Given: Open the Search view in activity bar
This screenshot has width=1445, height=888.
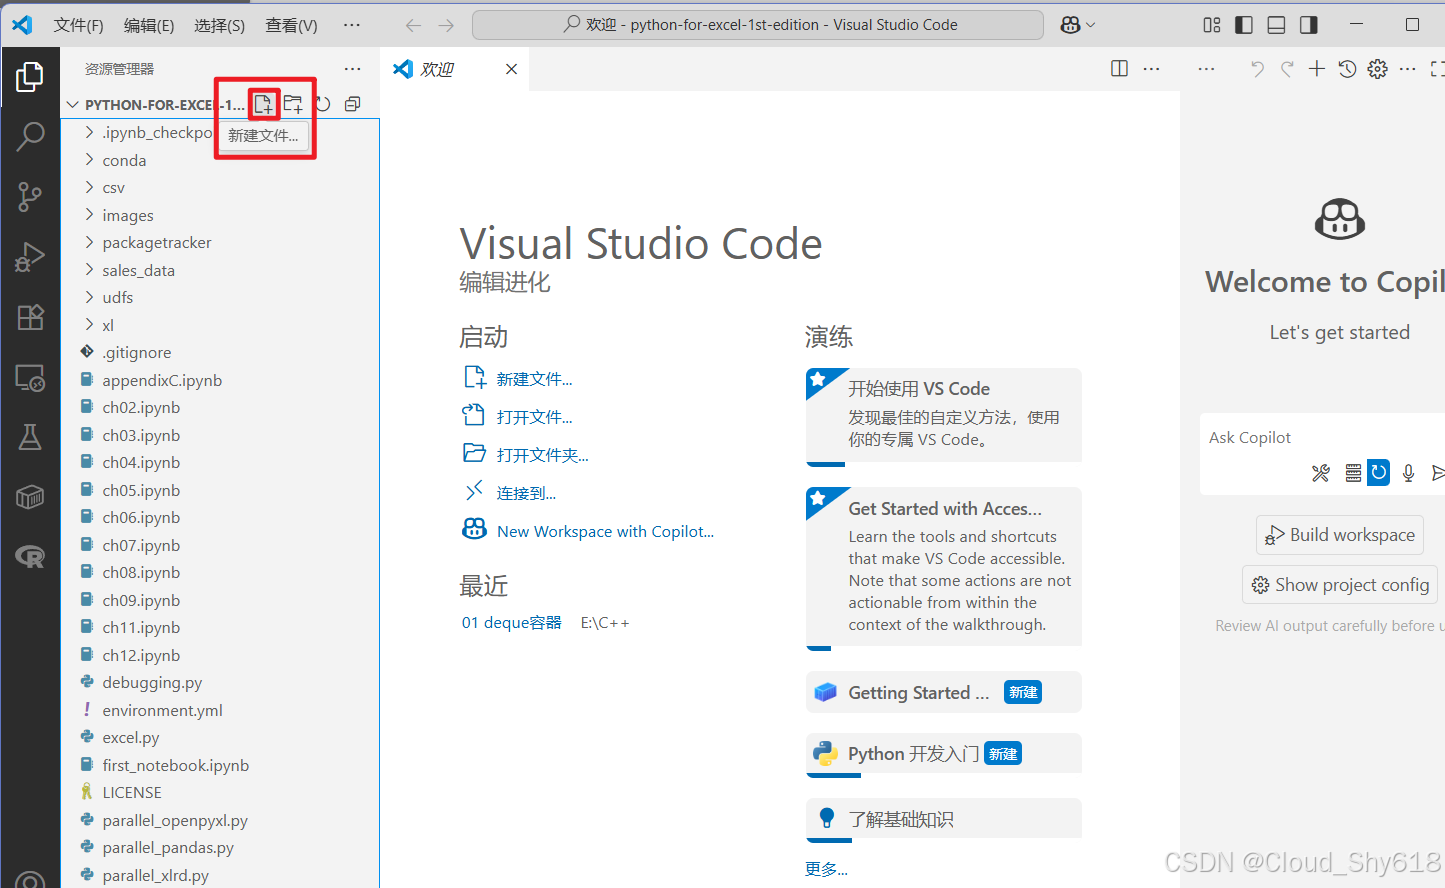Looking at the screenshot, I should [x=30, y=136].
